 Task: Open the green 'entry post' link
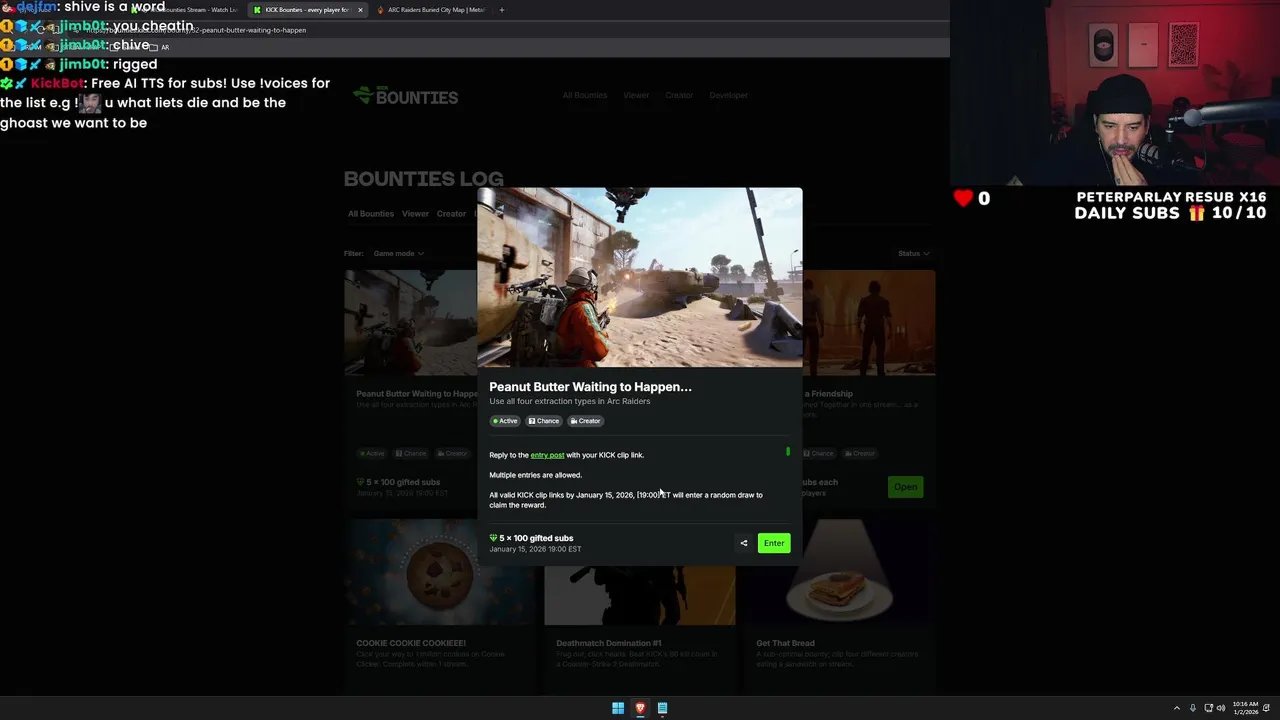[547, 455]
